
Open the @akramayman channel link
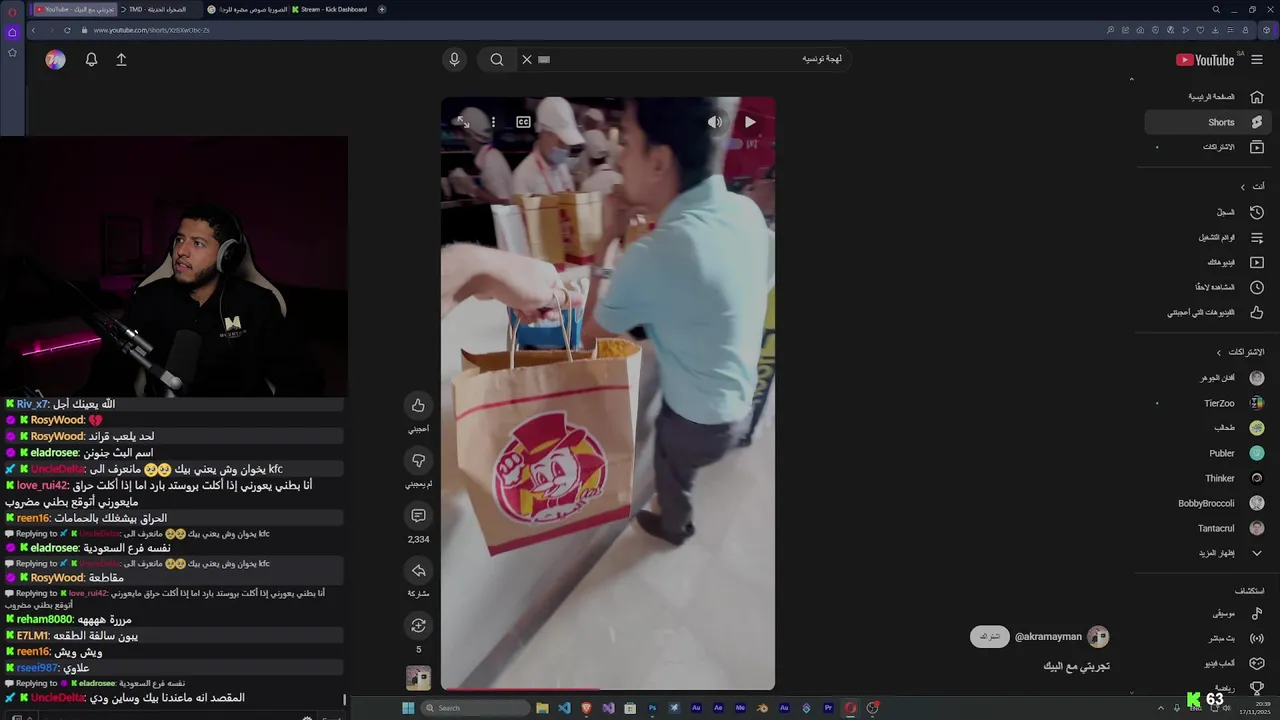click(x=1048, y=637)
